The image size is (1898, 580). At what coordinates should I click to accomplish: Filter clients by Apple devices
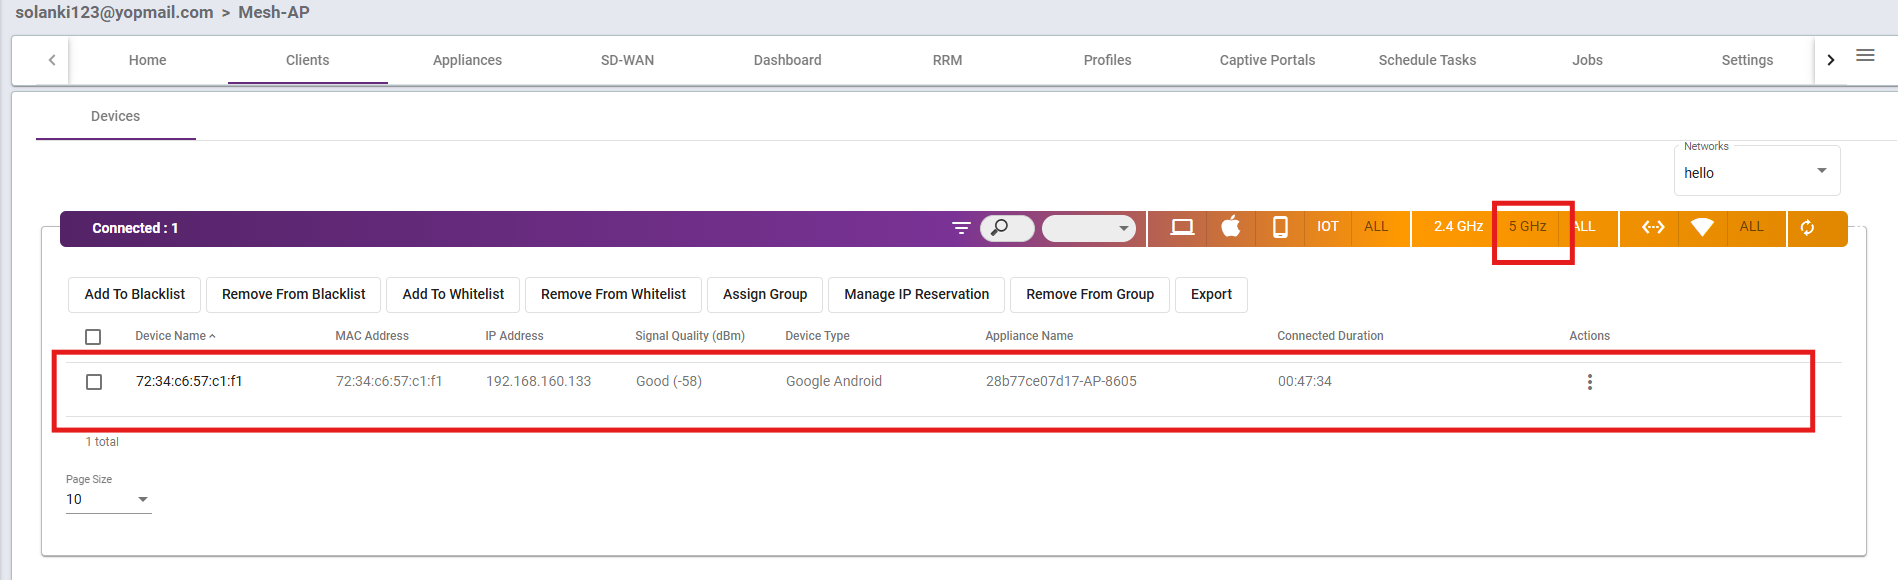[1231, 227]
